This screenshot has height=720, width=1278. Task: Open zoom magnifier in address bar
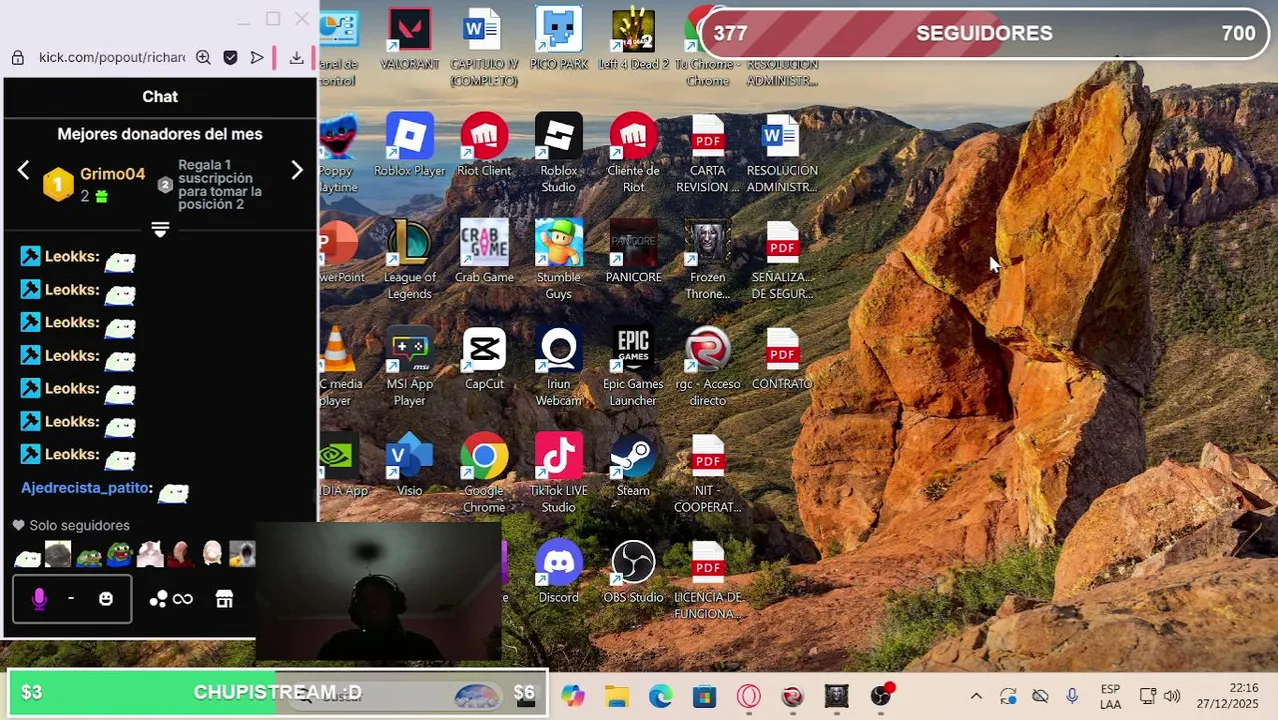click(x=203, y=57)
